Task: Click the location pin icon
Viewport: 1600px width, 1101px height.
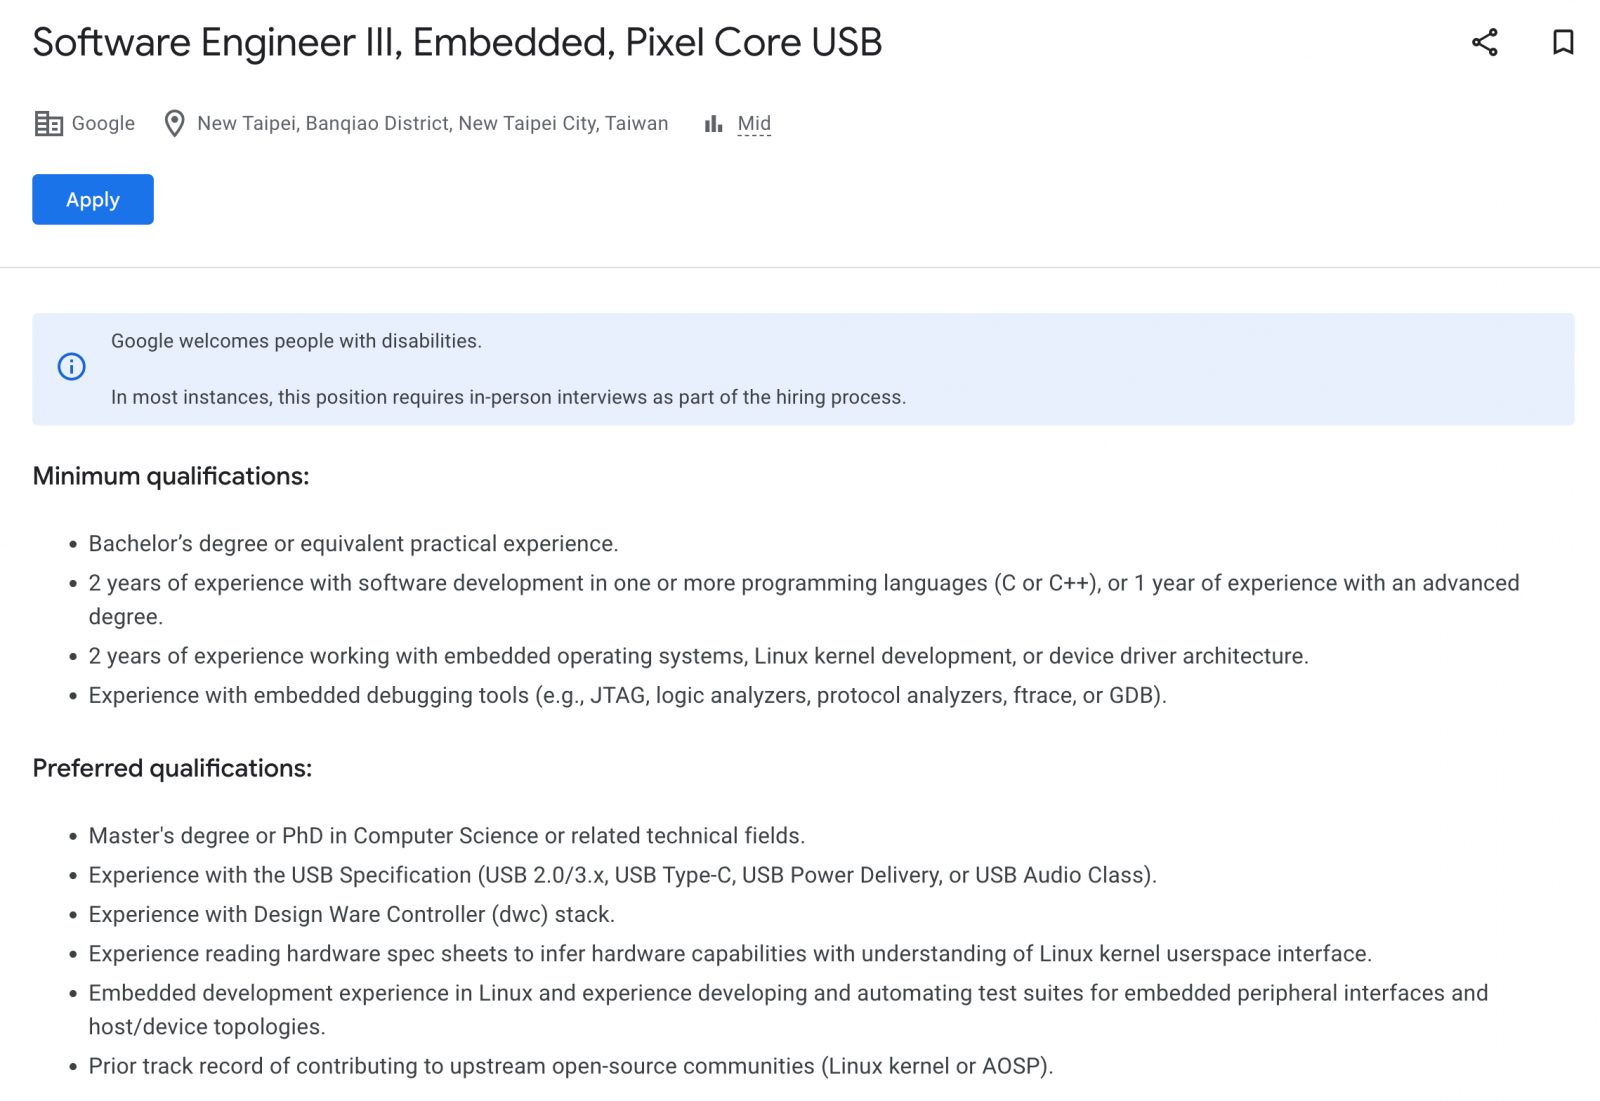Action: (x=174, y=123)
